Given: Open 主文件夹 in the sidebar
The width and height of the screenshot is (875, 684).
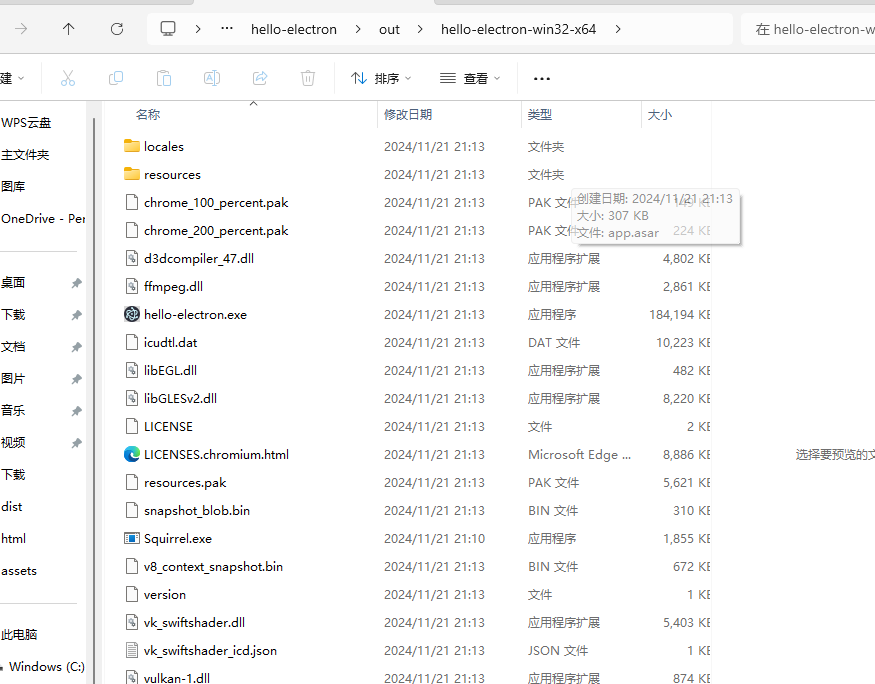Looking at the screenshot, I should 25,155.
